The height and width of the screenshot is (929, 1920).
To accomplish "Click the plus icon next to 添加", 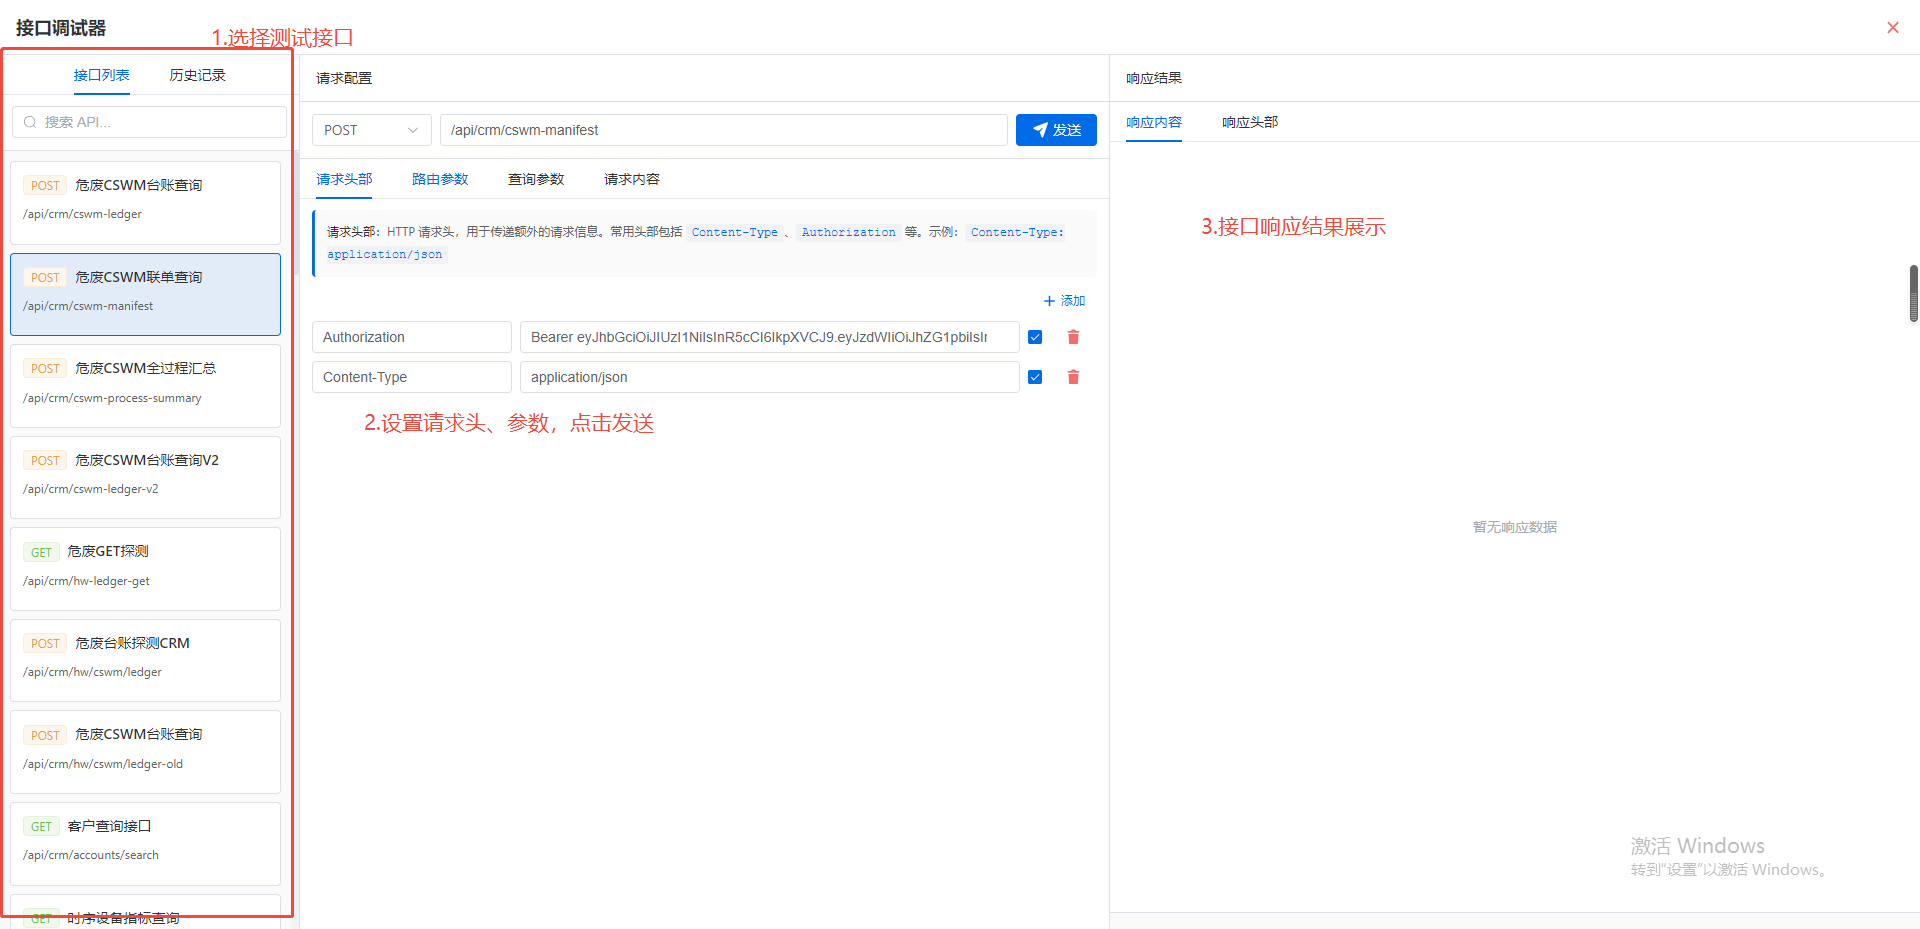I will (x=1049, y=301).
